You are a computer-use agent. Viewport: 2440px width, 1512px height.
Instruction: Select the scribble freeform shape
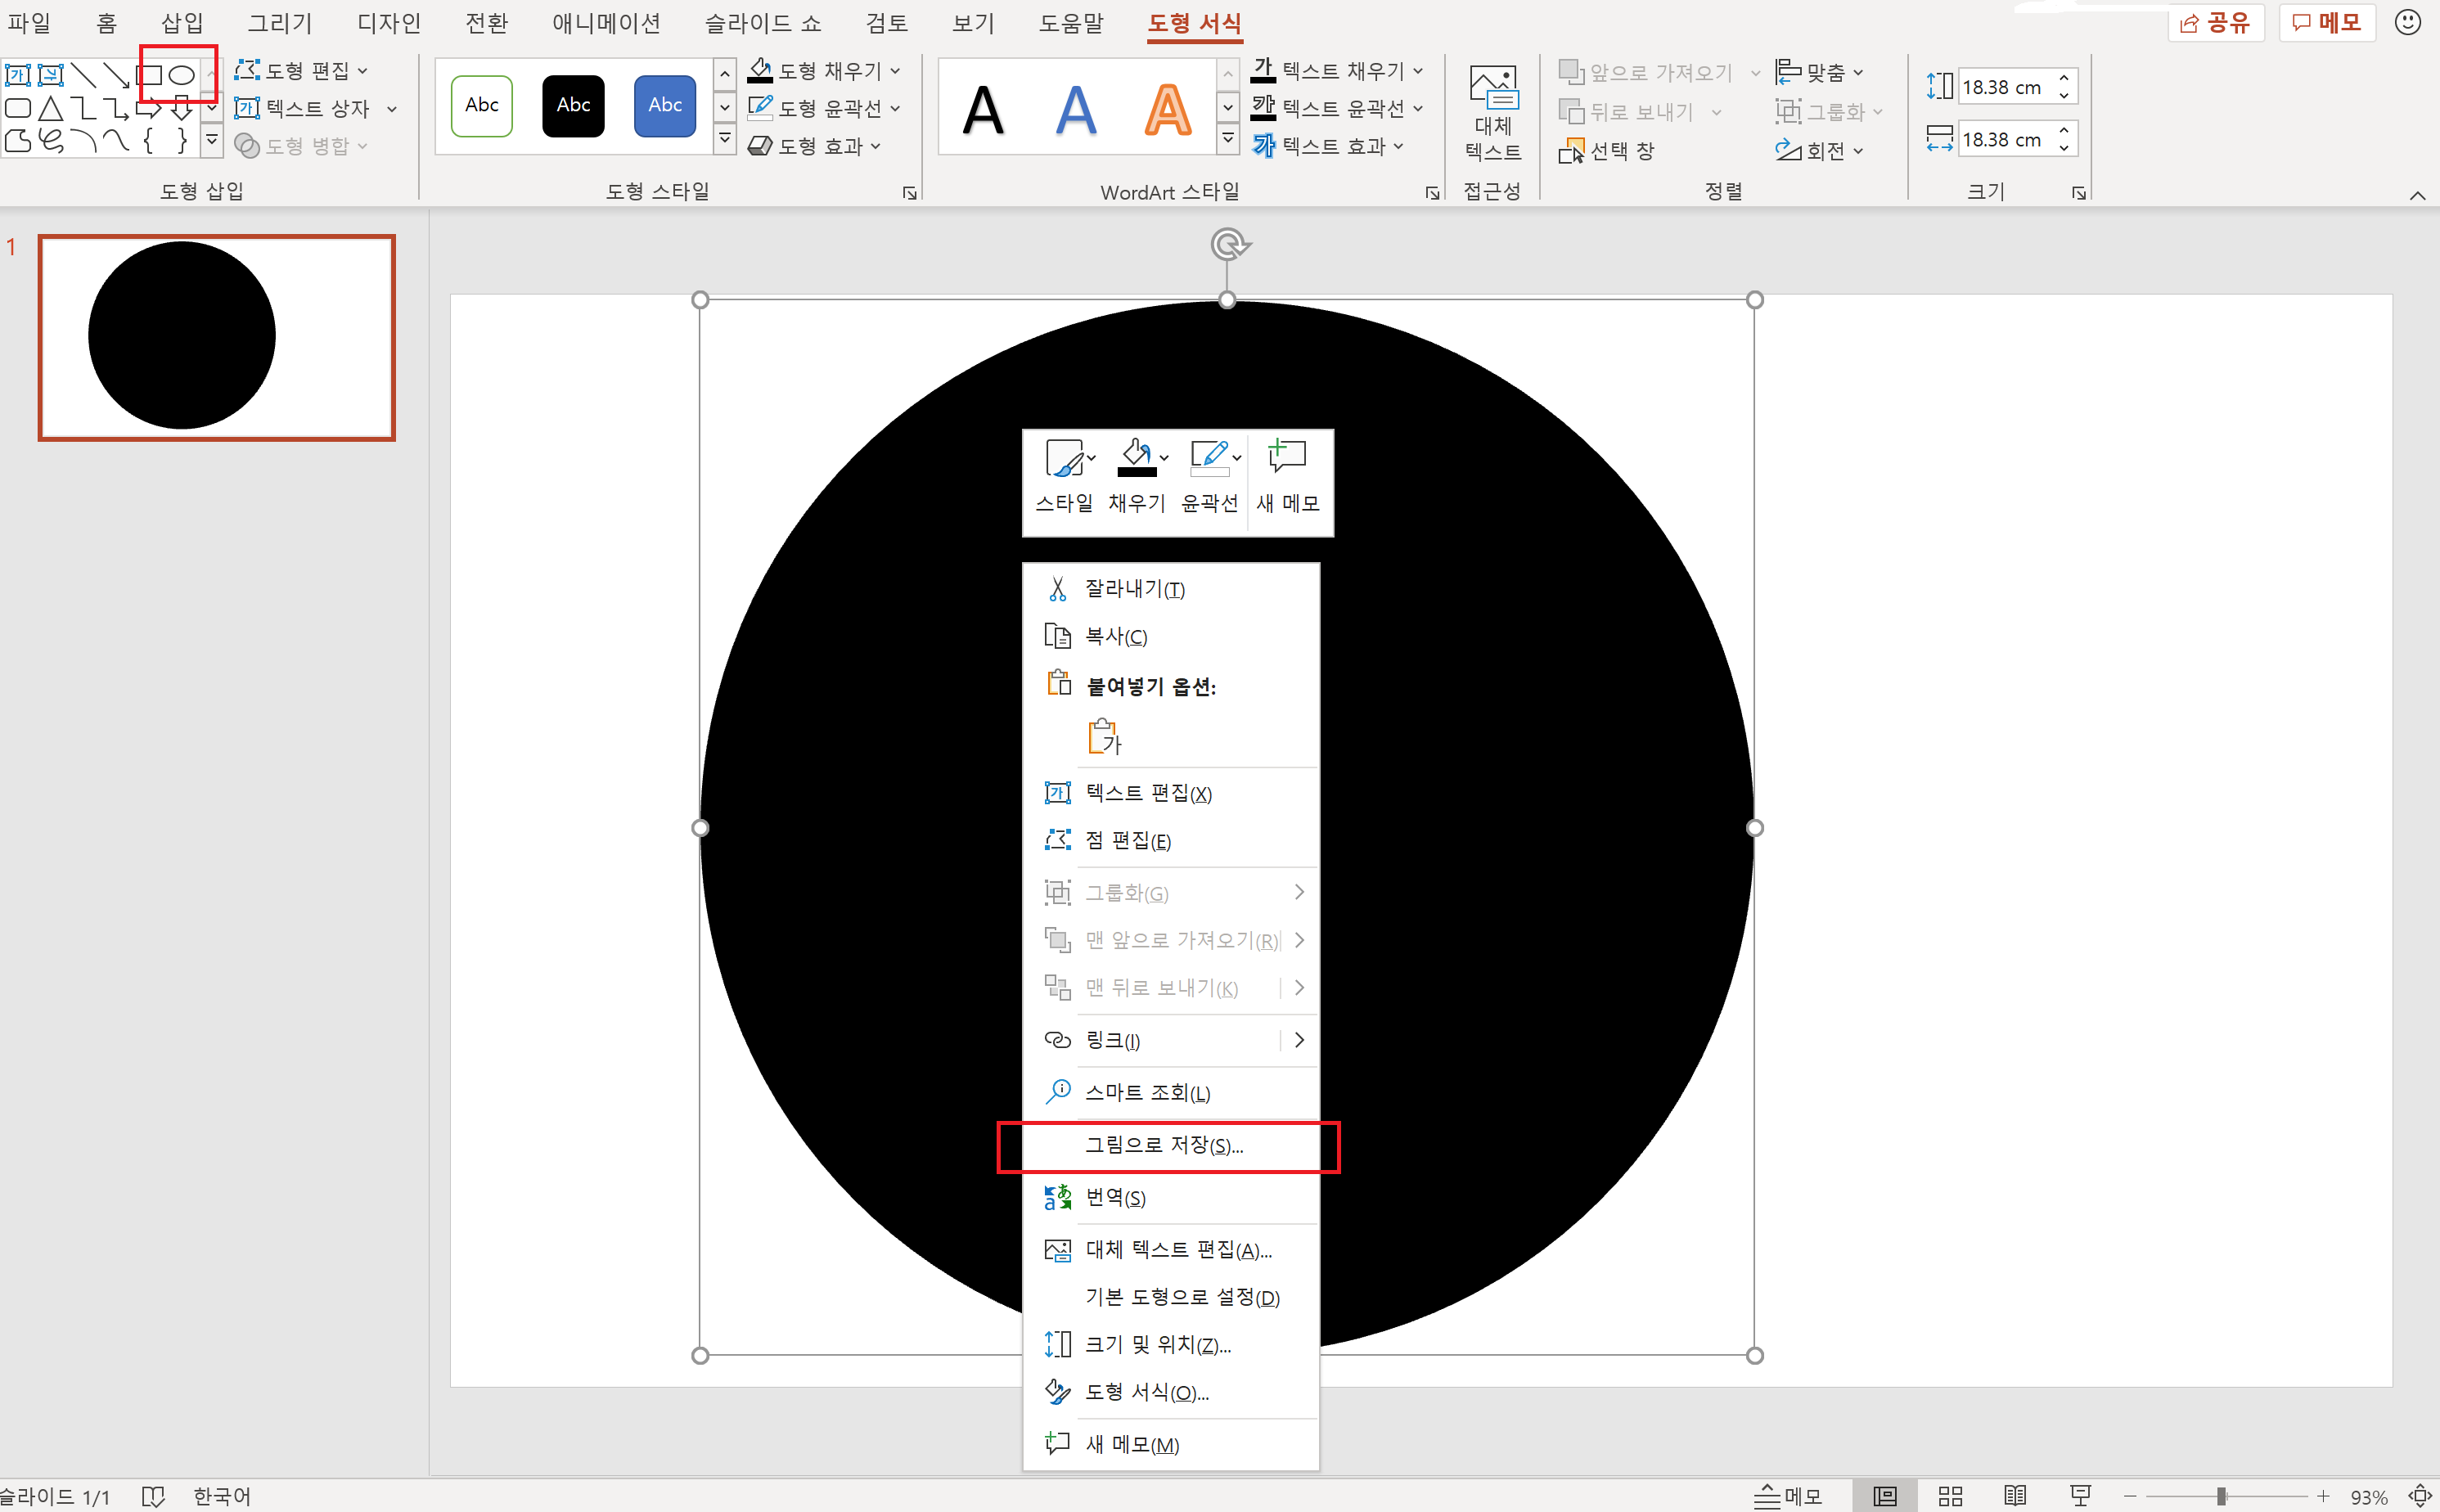point(51,141)
